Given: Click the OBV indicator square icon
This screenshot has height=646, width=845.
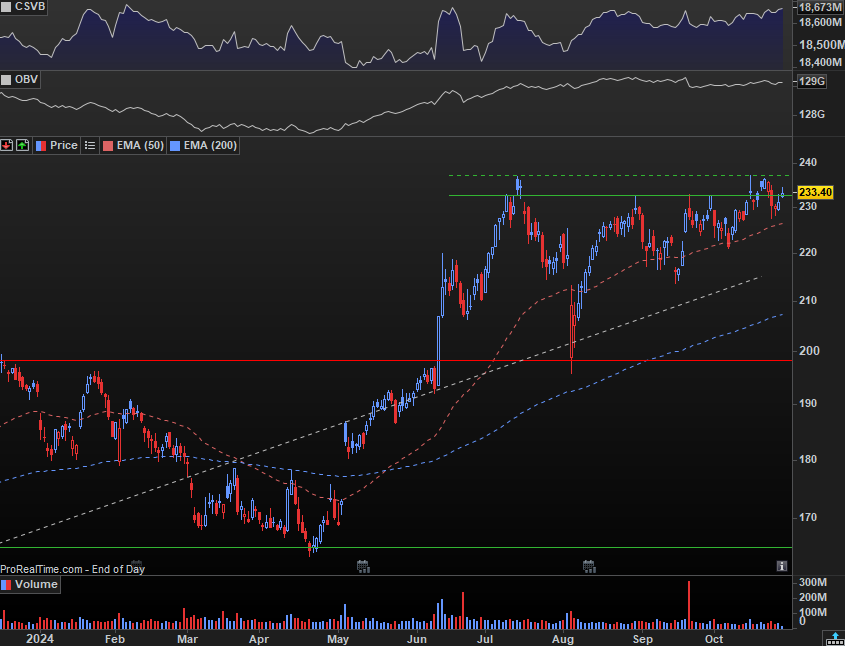Looking at the screenshot, I should pos(6,80).
